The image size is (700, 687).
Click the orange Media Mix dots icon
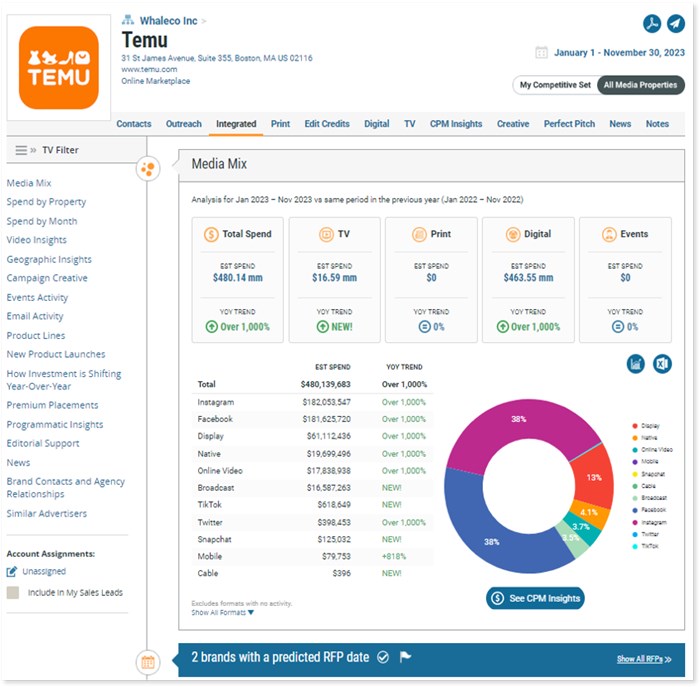(148, 168)
